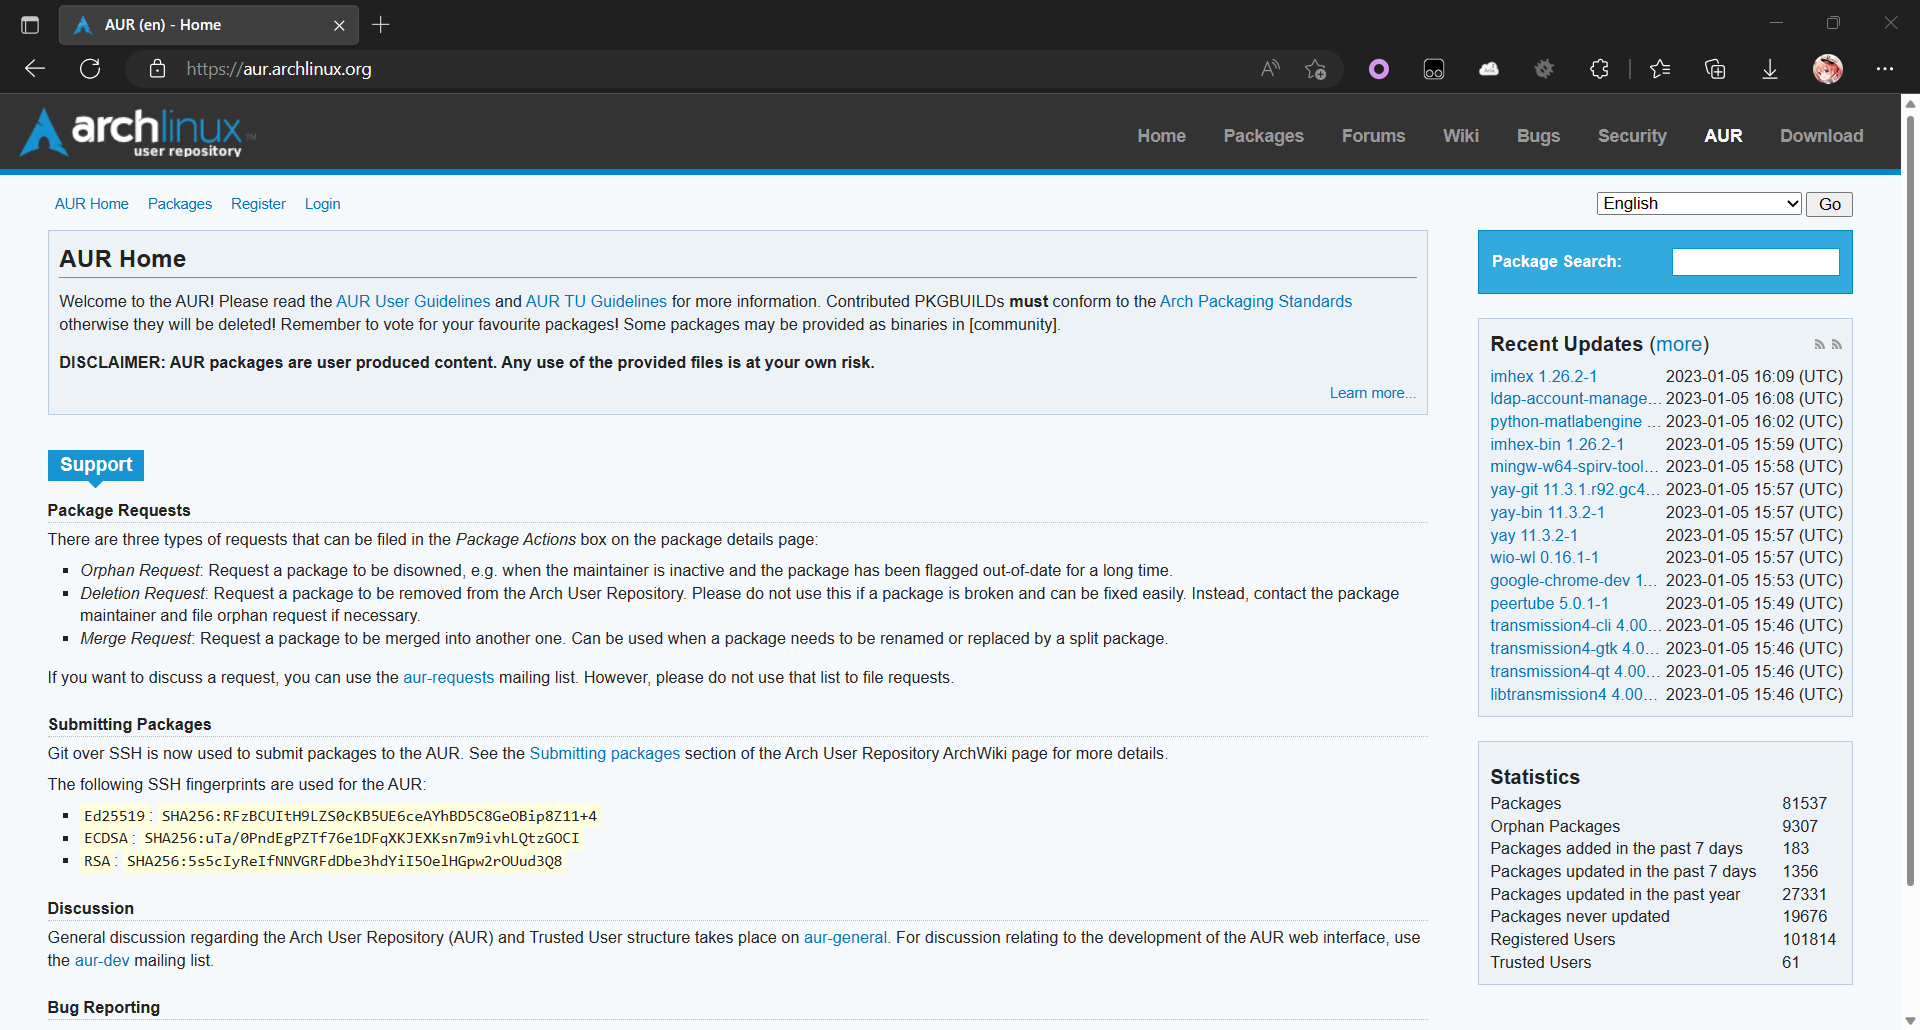Open the Downloads panel in the toolbar

point(1770,68)
